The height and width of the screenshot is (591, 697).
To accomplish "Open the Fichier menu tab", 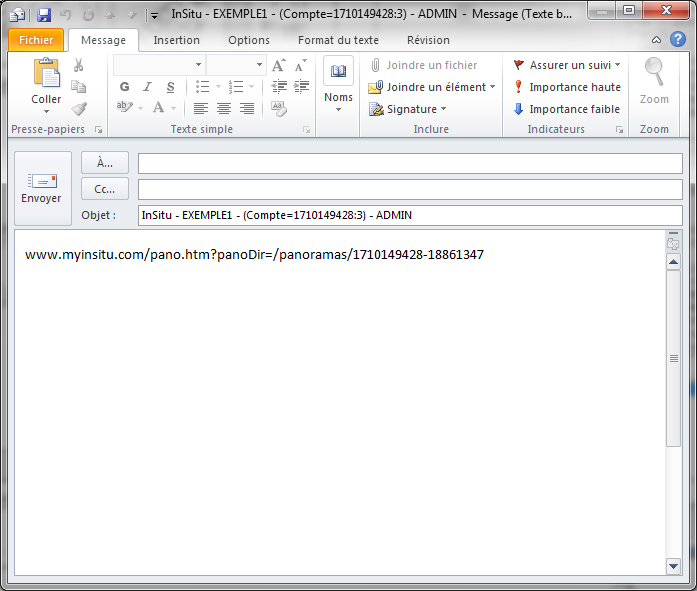I will pyautogui.click(x=36, y=40).
